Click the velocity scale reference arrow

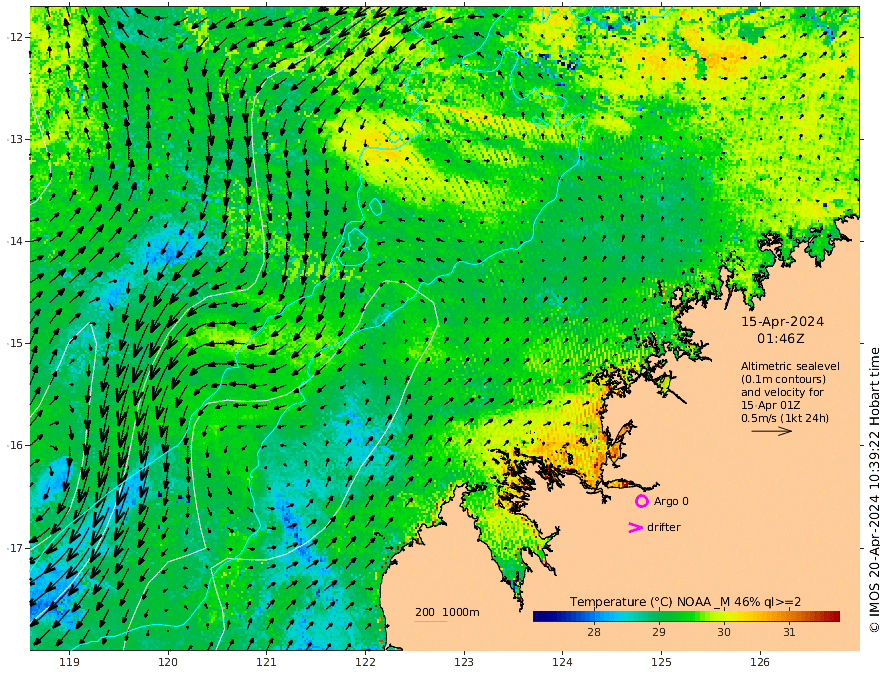[772, 431]
